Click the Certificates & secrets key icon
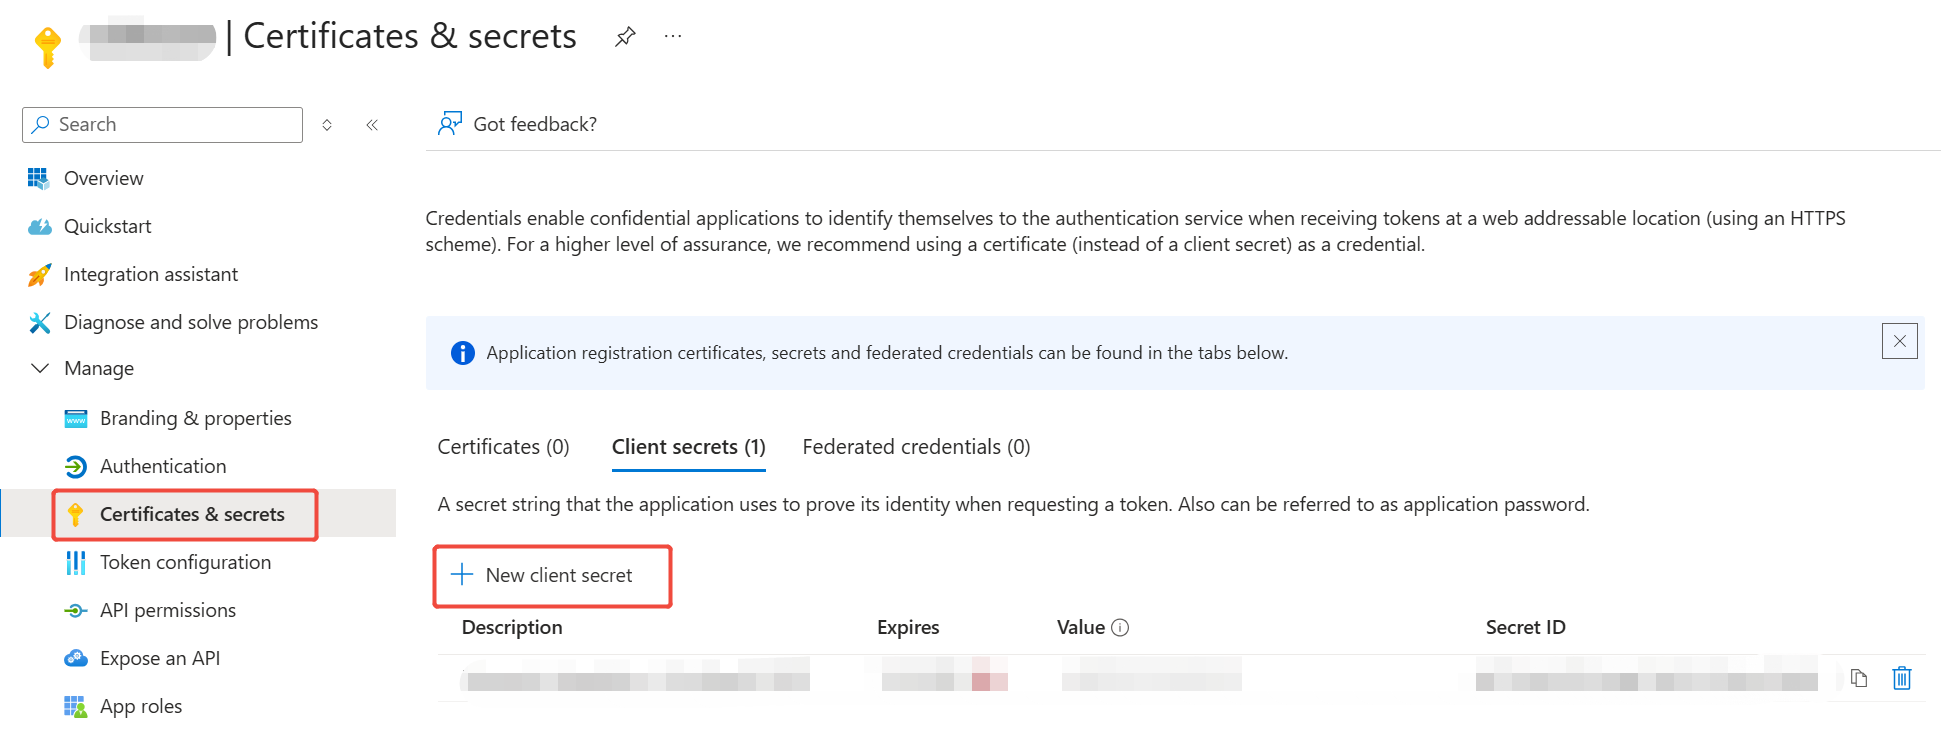The image size is (1941, 737). [75, 514]
